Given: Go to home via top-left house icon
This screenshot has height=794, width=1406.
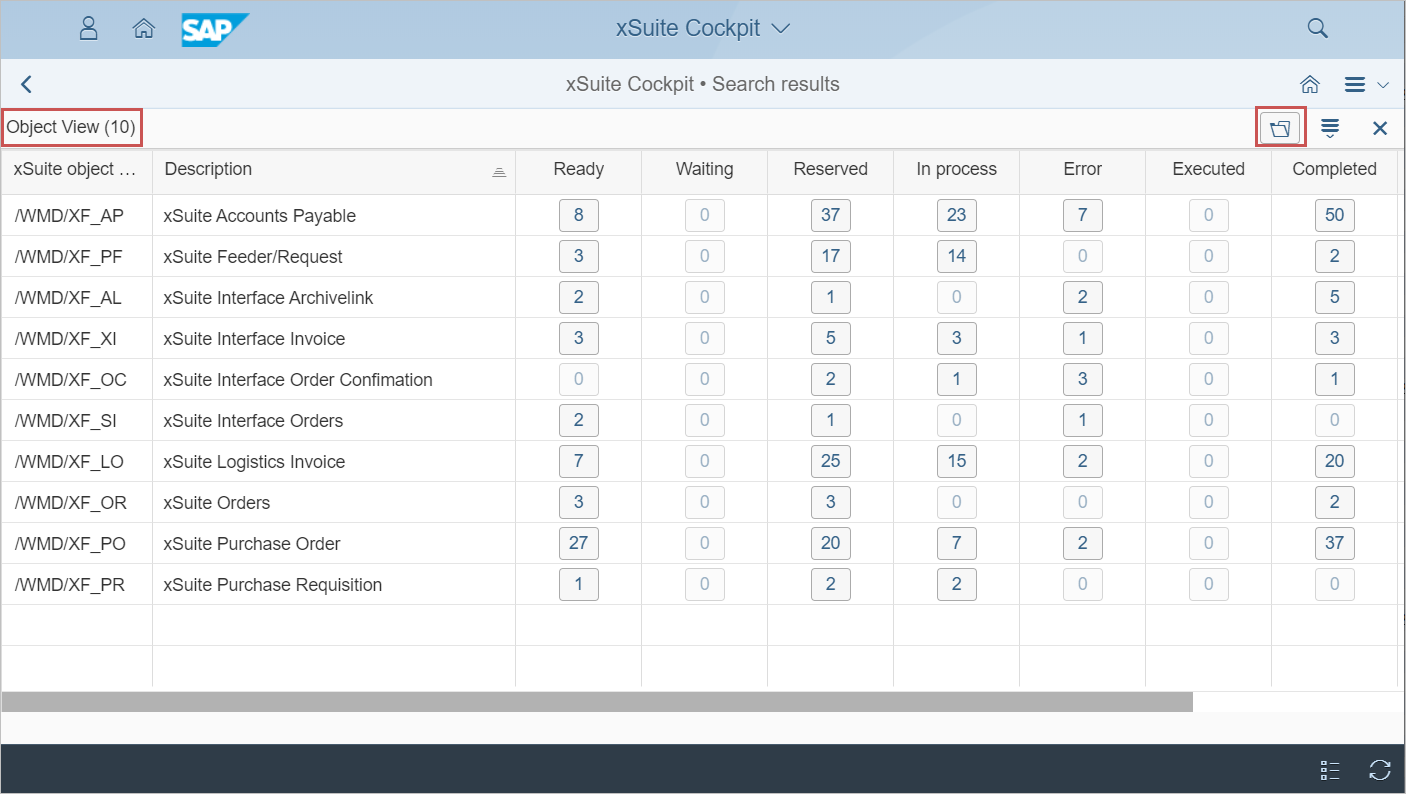Looking at the screenshot, I should coord(143,28).
